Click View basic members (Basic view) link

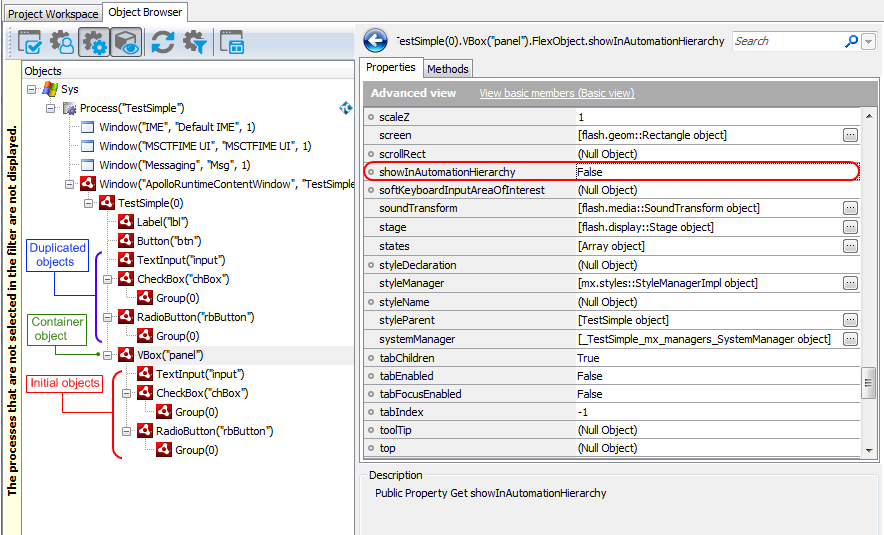click(x=556, y=93)
